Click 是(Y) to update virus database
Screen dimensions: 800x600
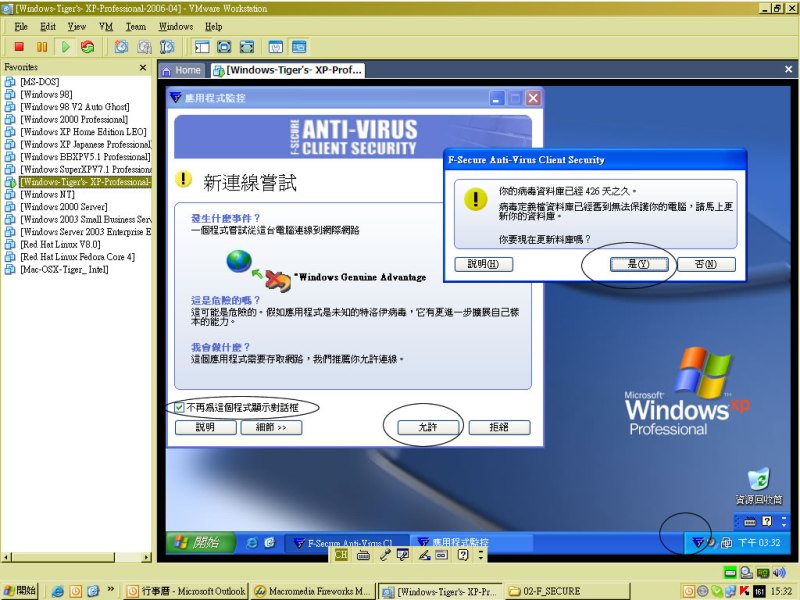click(639, 264)
